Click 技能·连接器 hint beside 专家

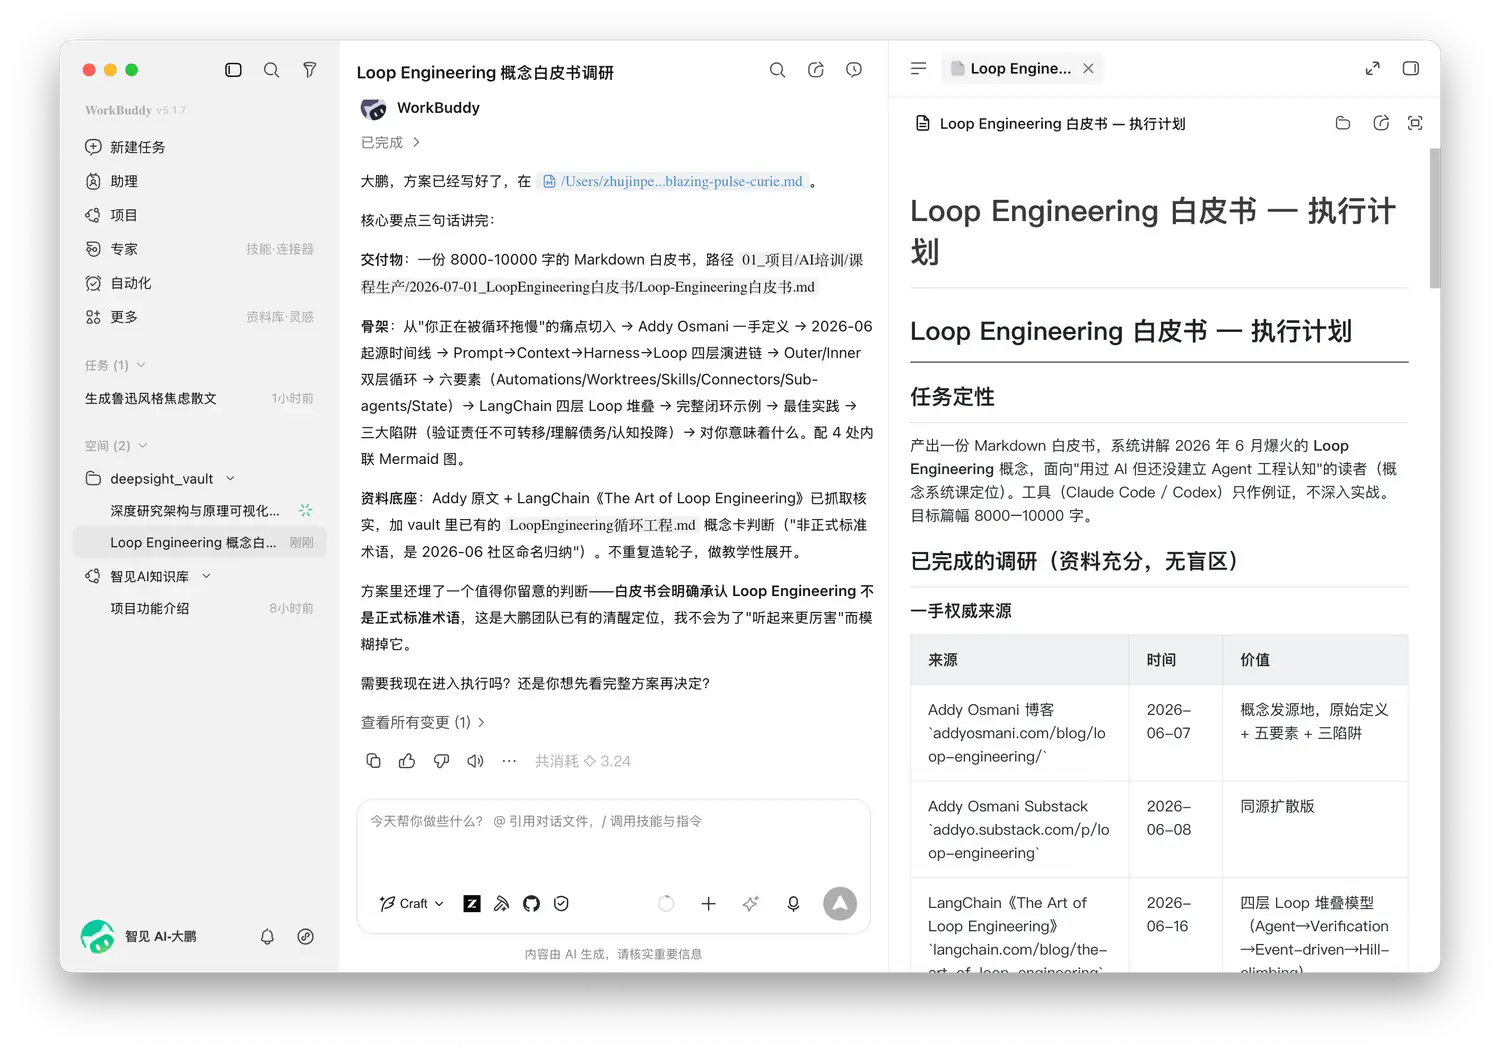click(280, 249)
